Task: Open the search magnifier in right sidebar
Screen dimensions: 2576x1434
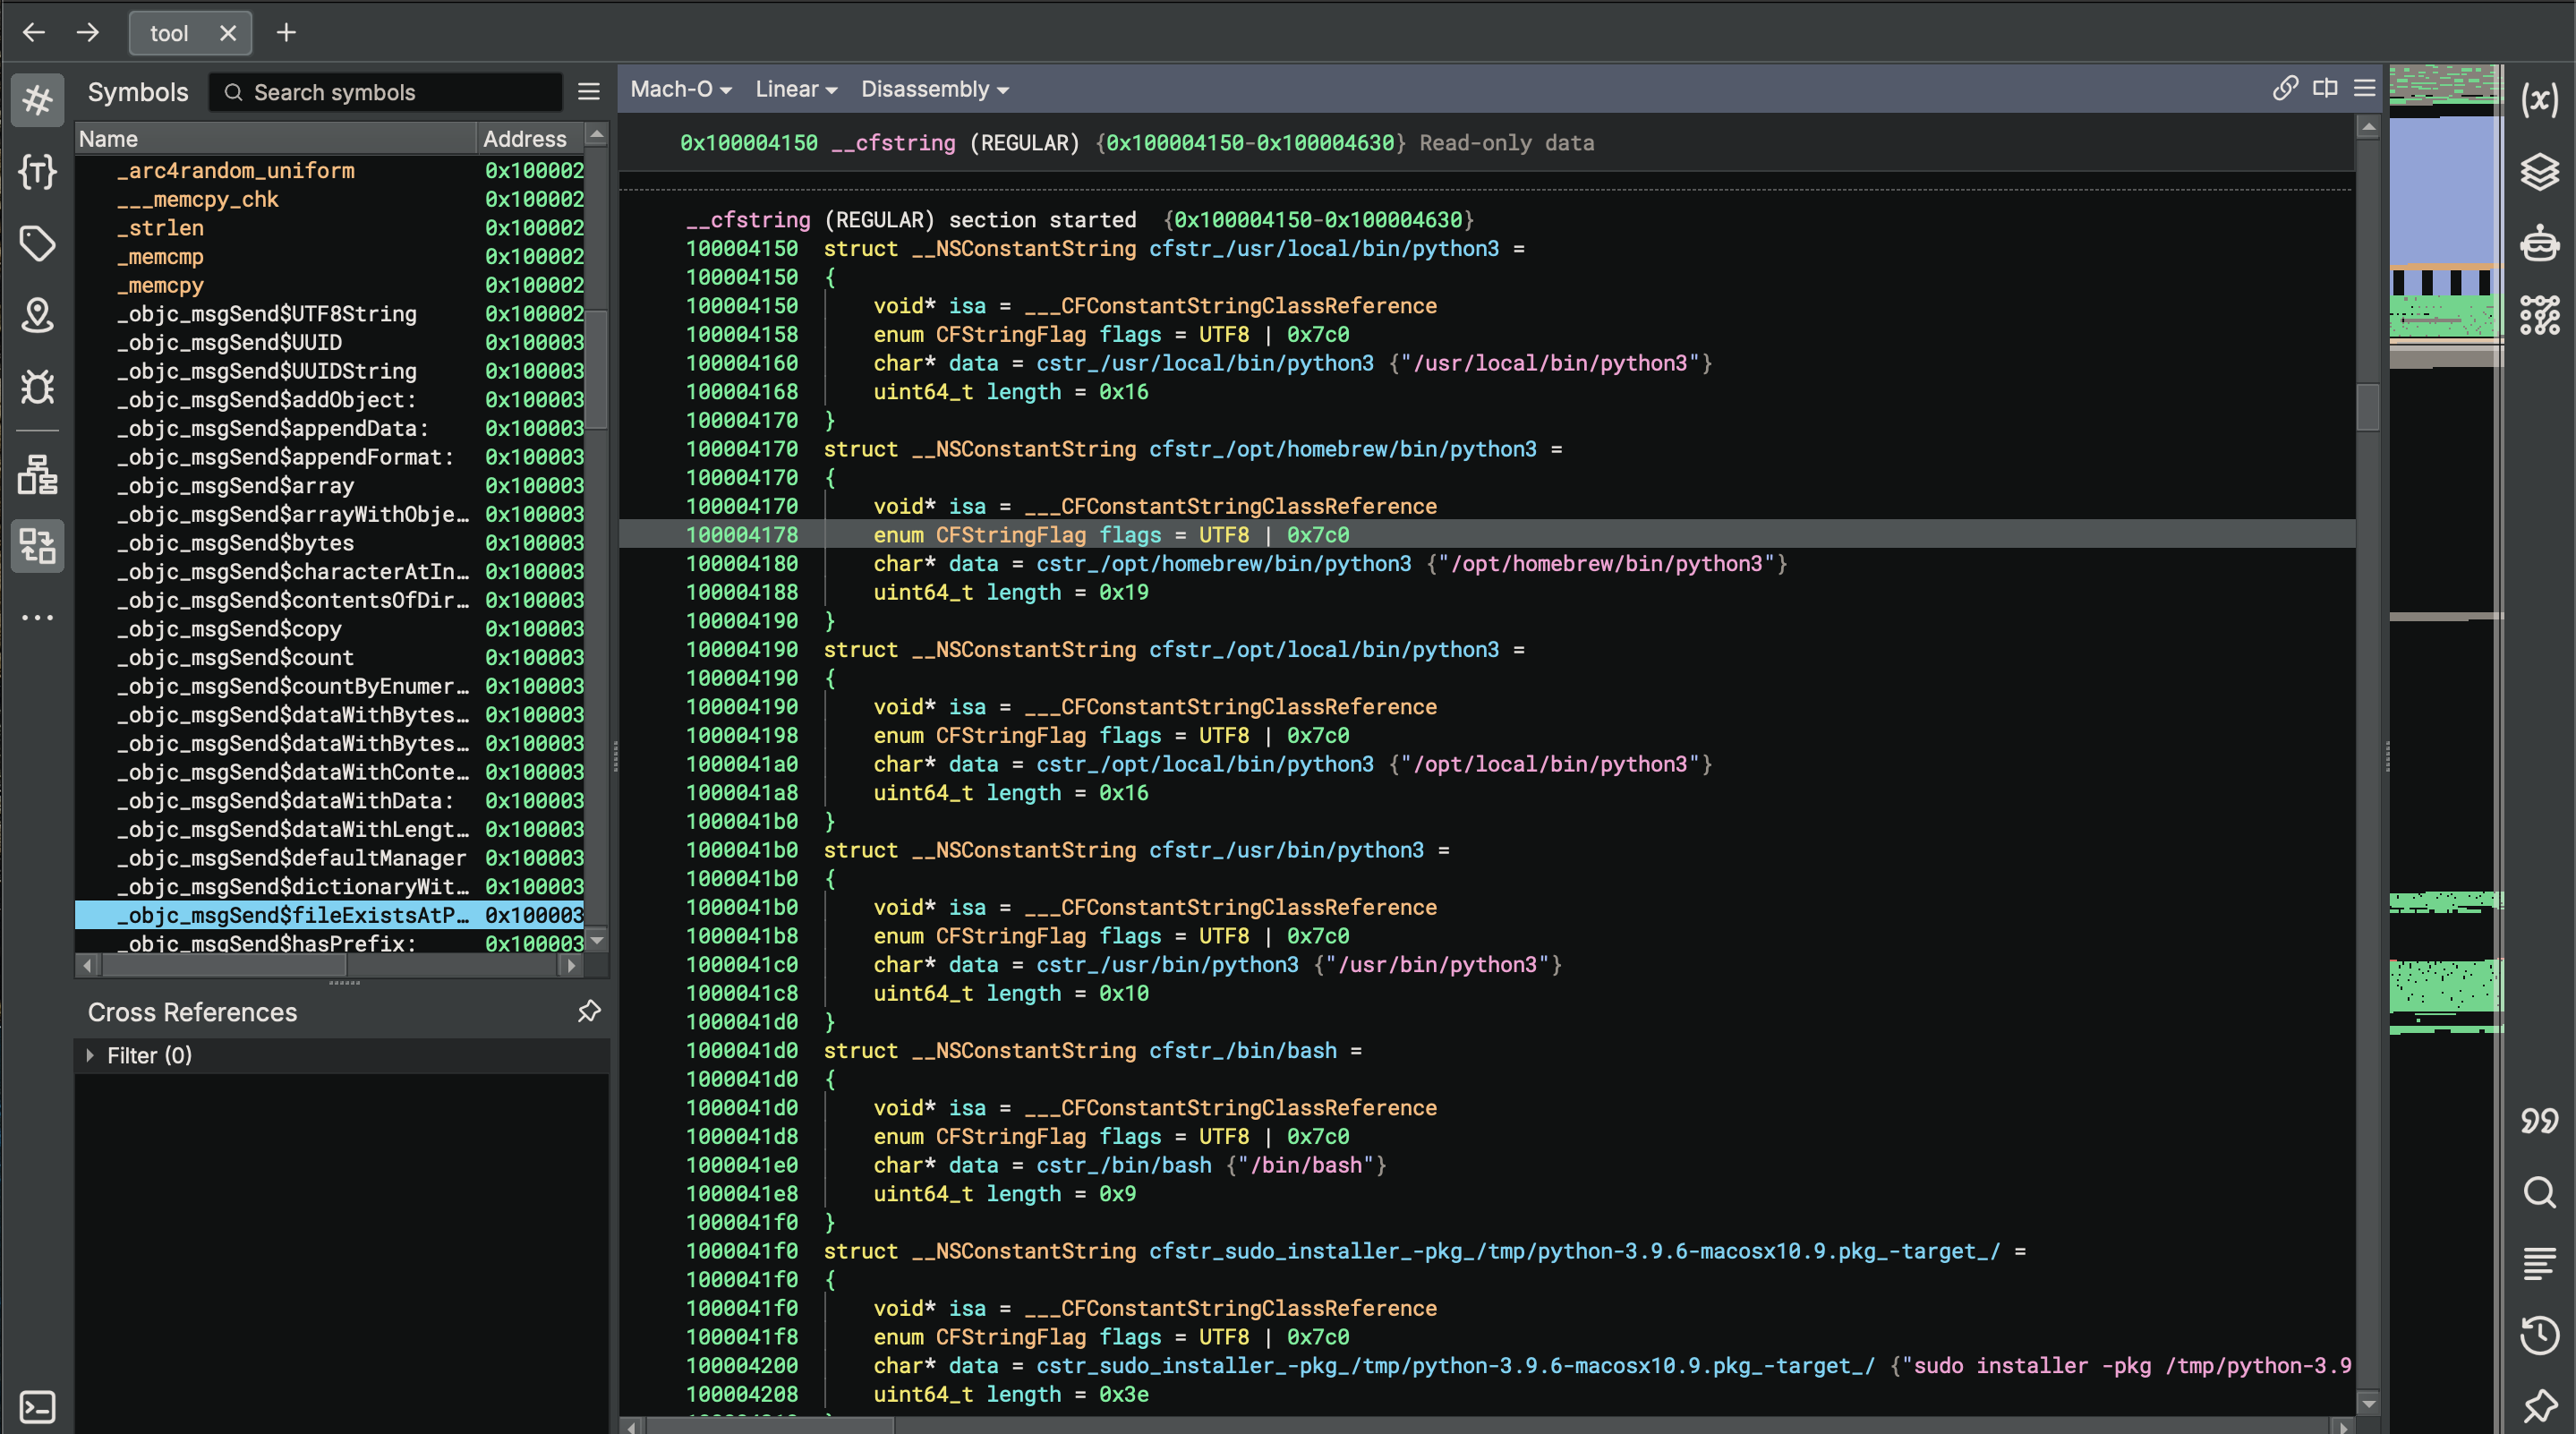Action: (x=2539, y=1192)
